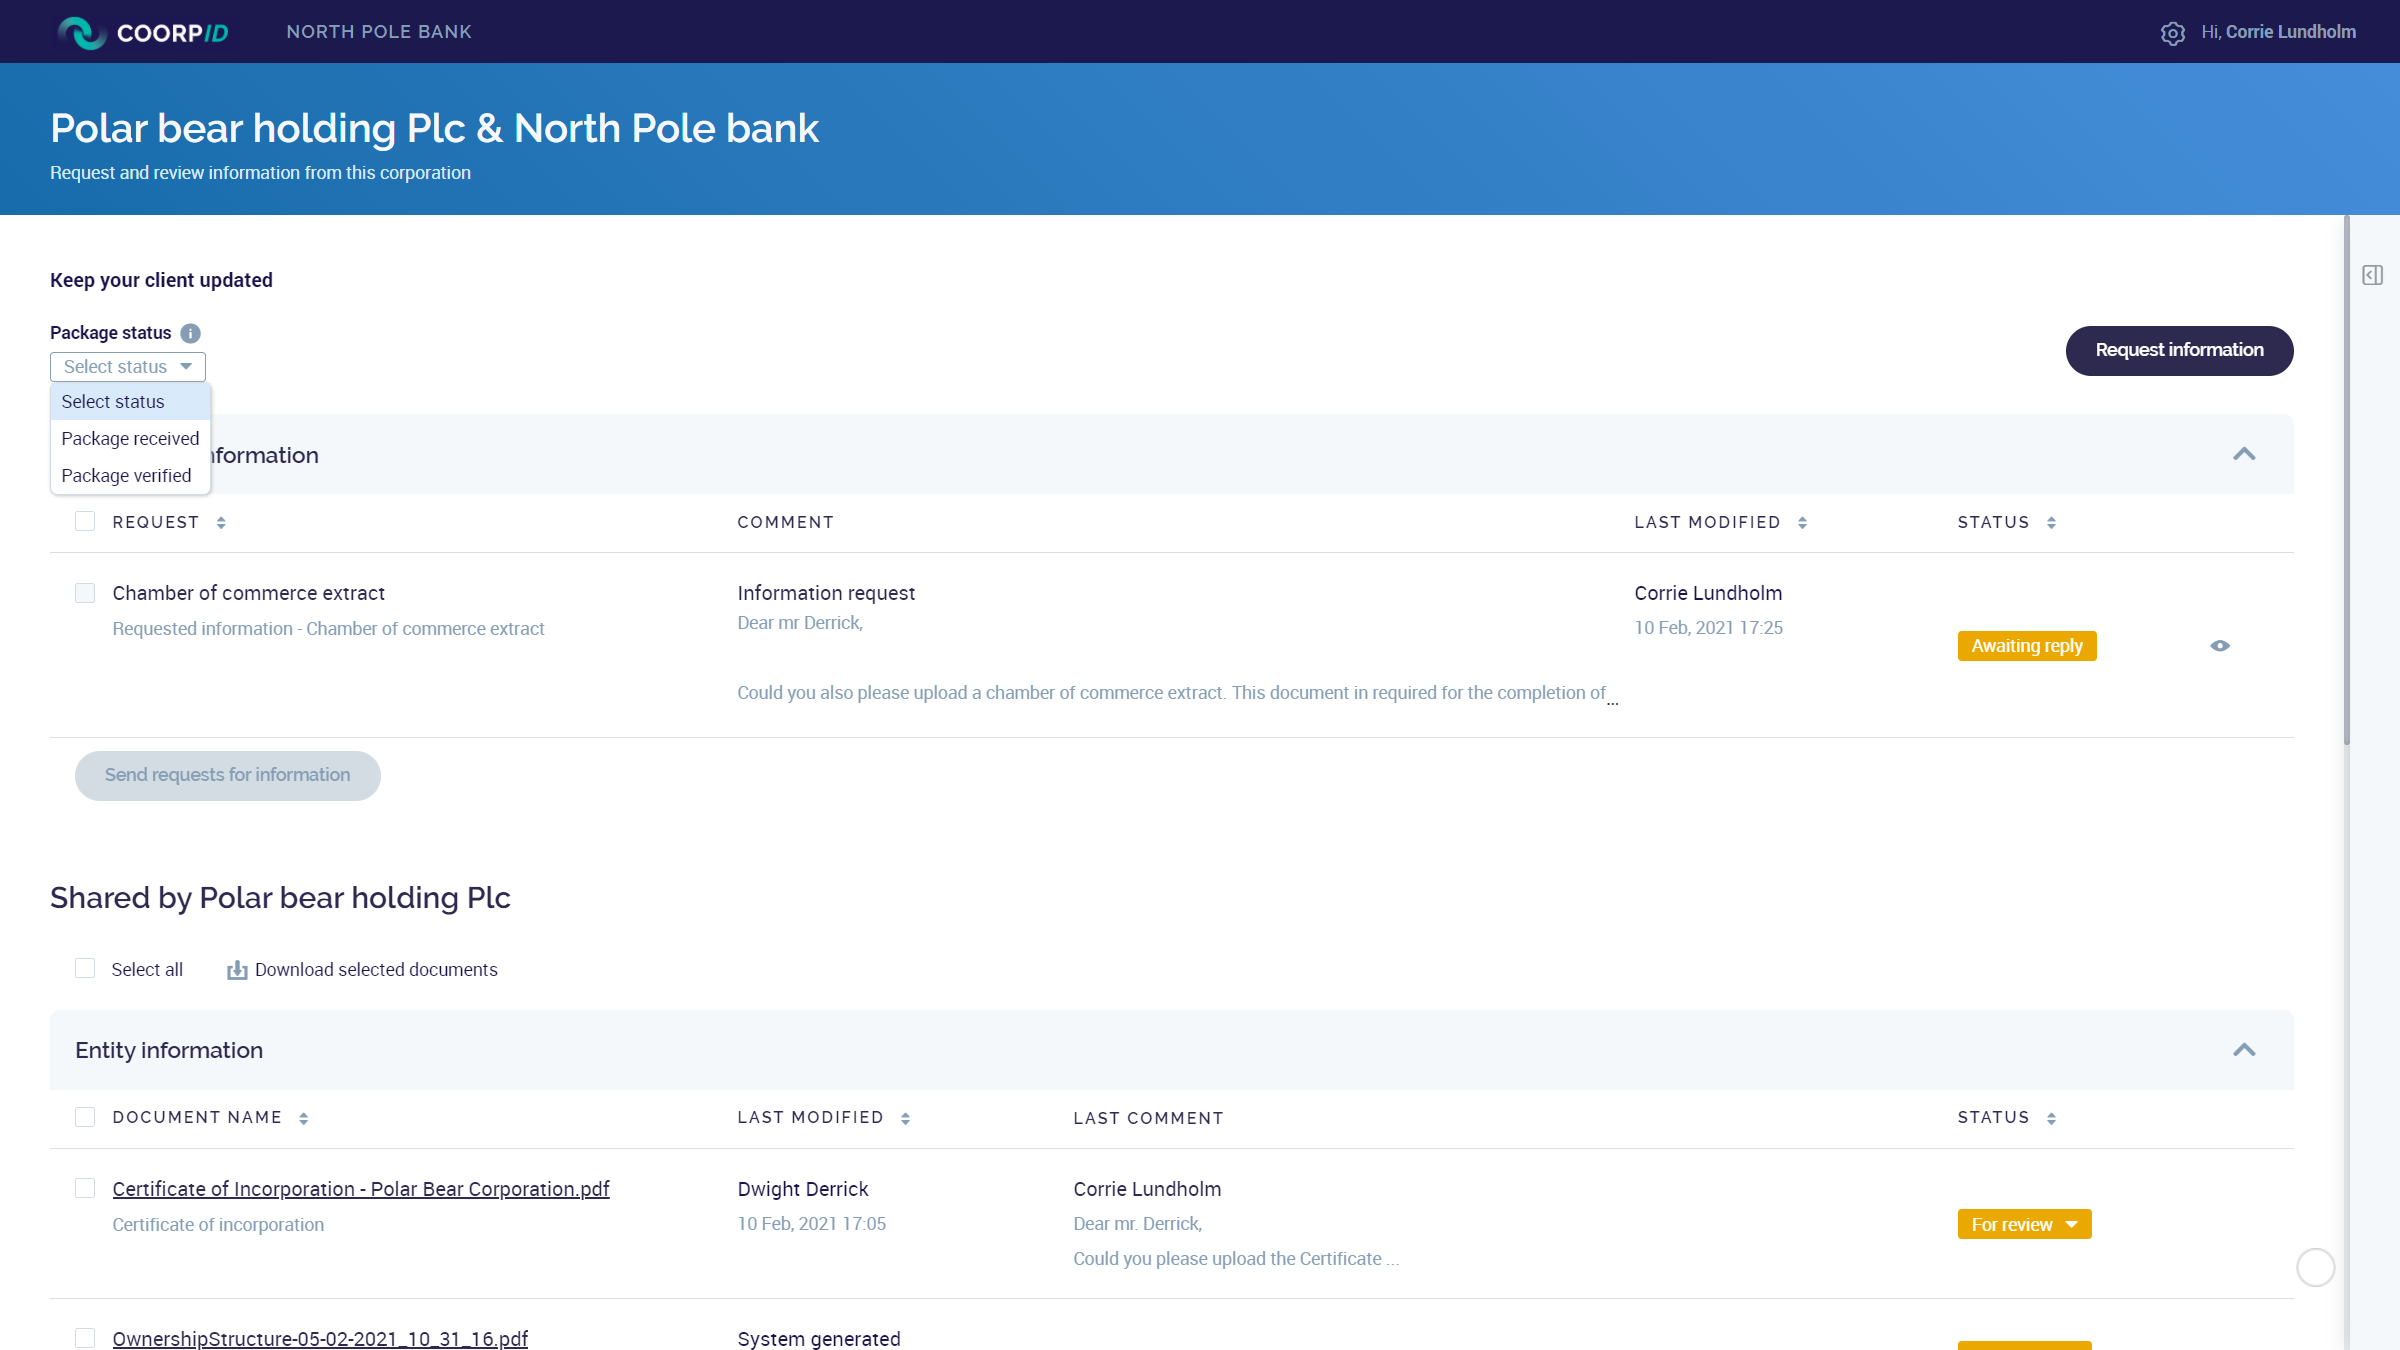Click the COMMENT column header
The image size is (2400, 1350).
pos(785,522)
